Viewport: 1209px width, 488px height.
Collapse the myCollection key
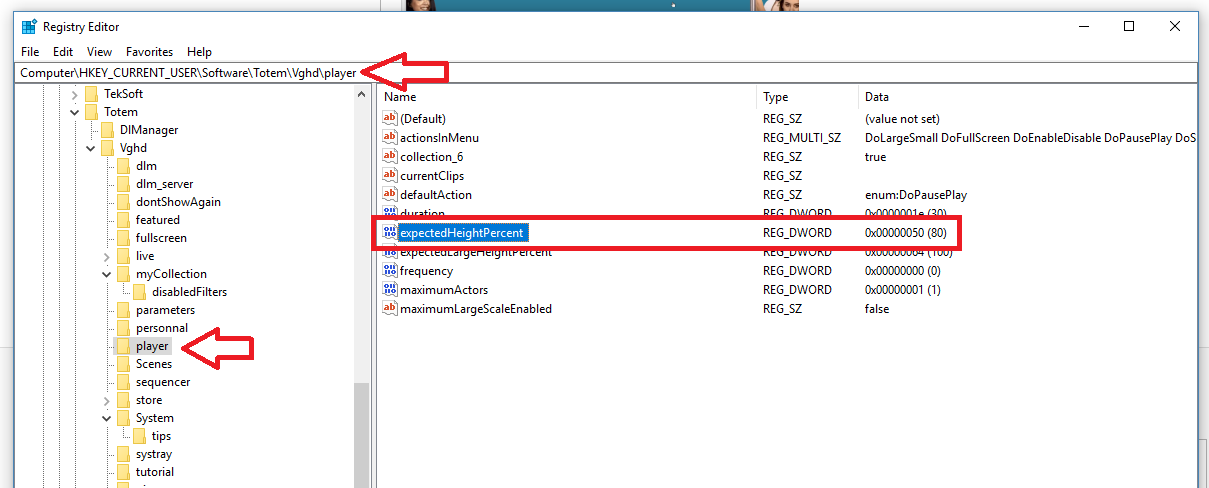[107, 274]
